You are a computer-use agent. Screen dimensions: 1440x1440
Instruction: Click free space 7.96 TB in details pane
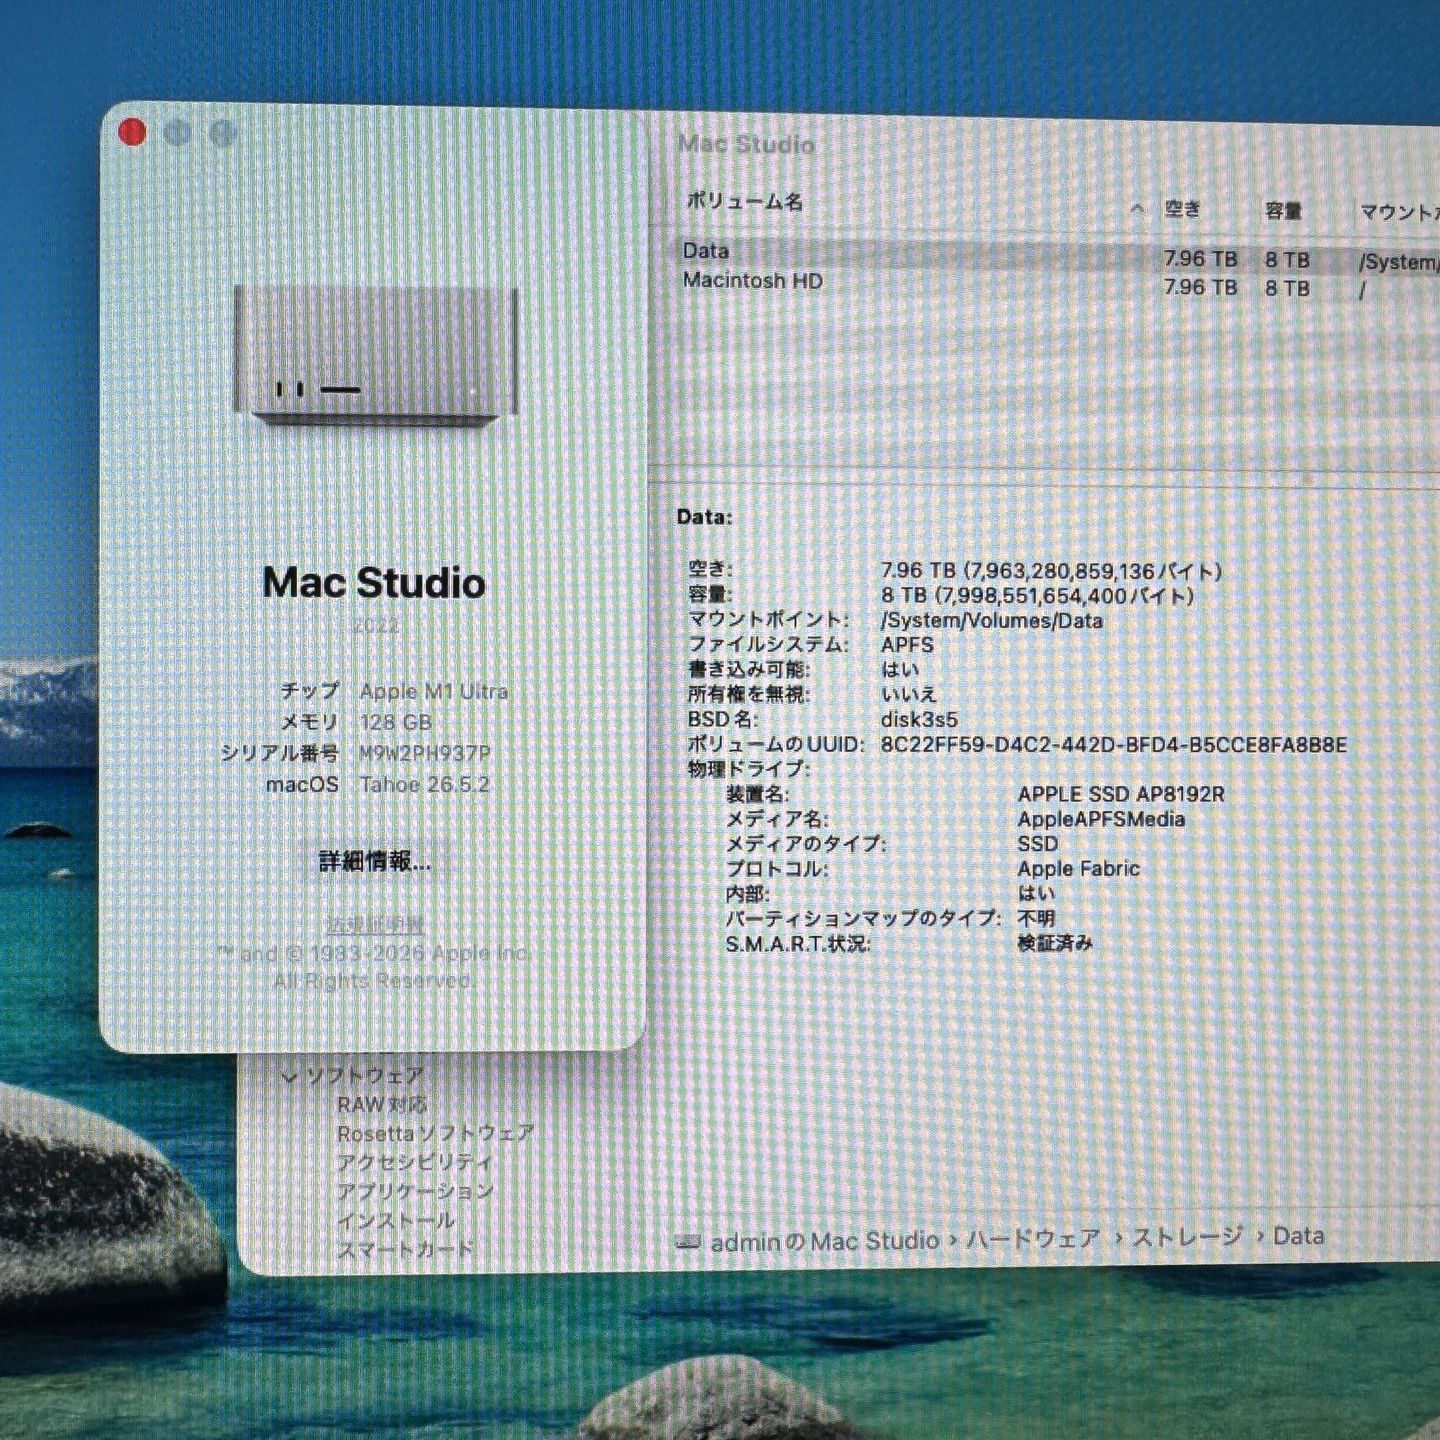click(1051, 571)
